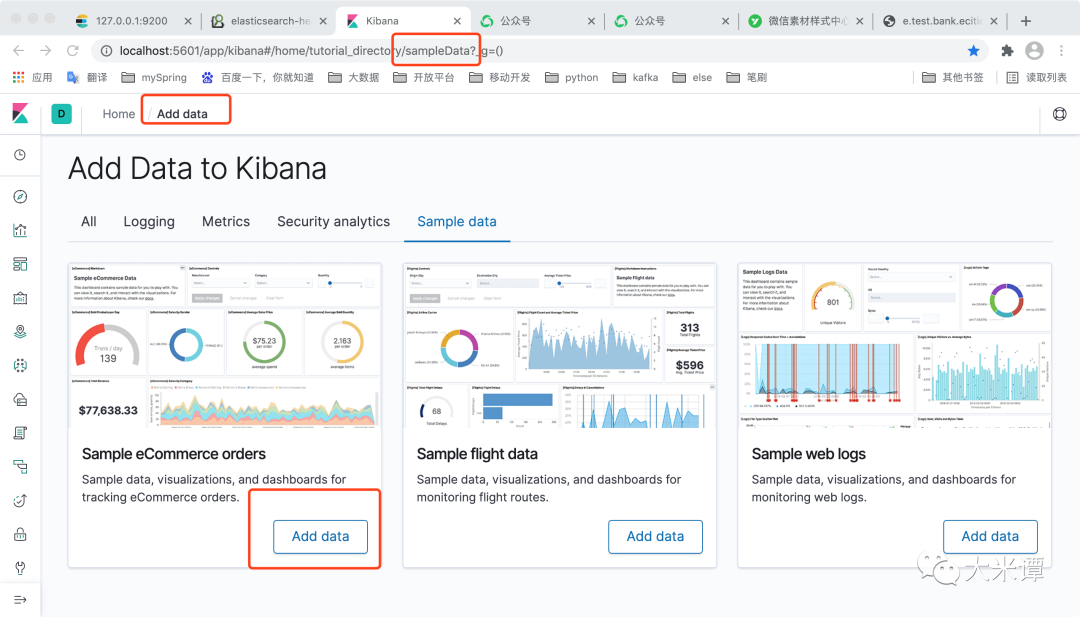The height and width of the screenshot is (617, 1080).
Task: Click Home breadcrumb link
Action: point(118,114)
